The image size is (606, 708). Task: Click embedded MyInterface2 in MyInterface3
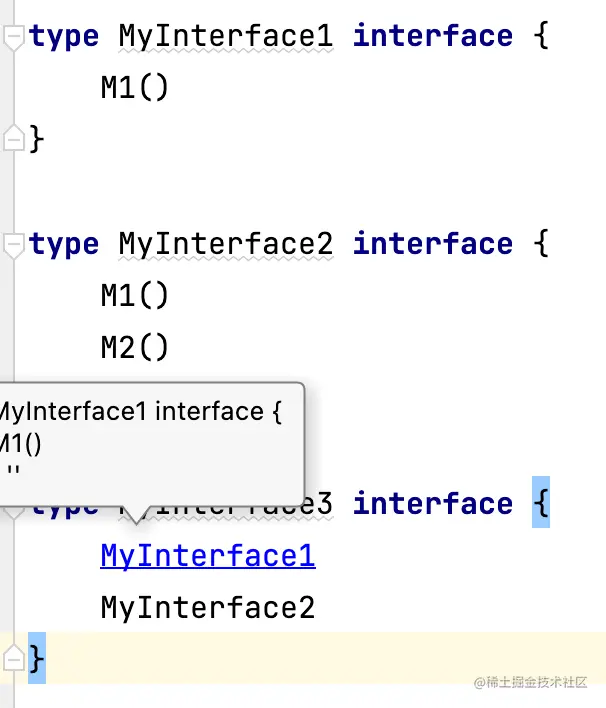208,608
